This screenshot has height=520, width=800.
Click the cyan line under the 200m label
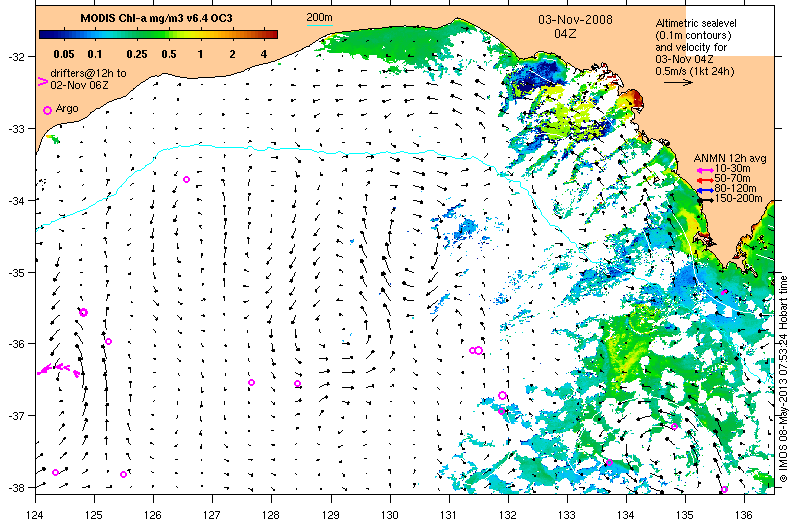tap(319, 24)
